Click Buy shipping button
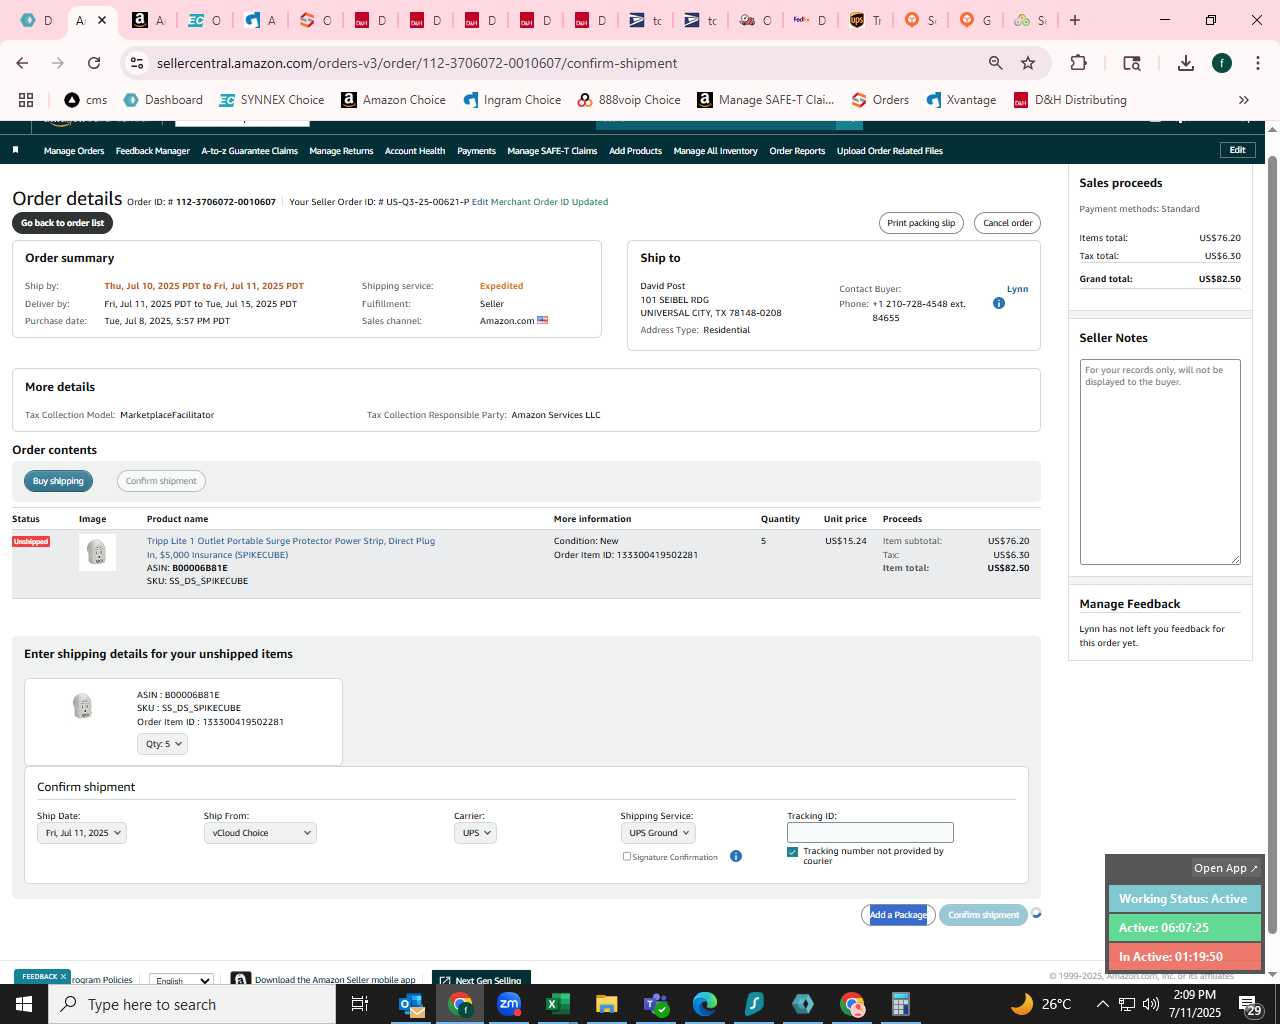 pyautogui.click(x=58, y=481)
